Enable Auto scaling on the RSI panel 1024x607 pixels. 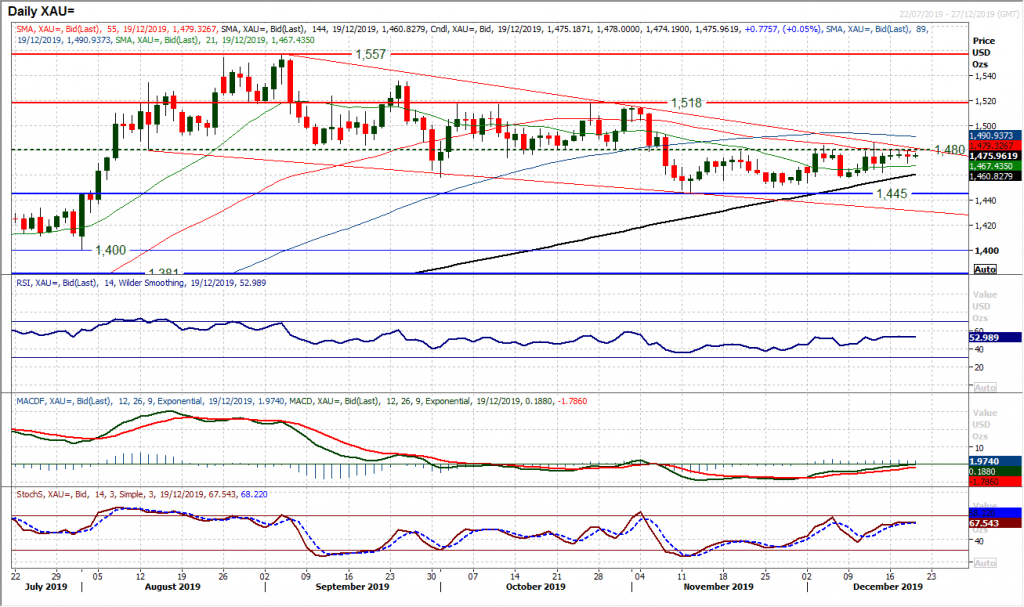[x=986, y=386]
